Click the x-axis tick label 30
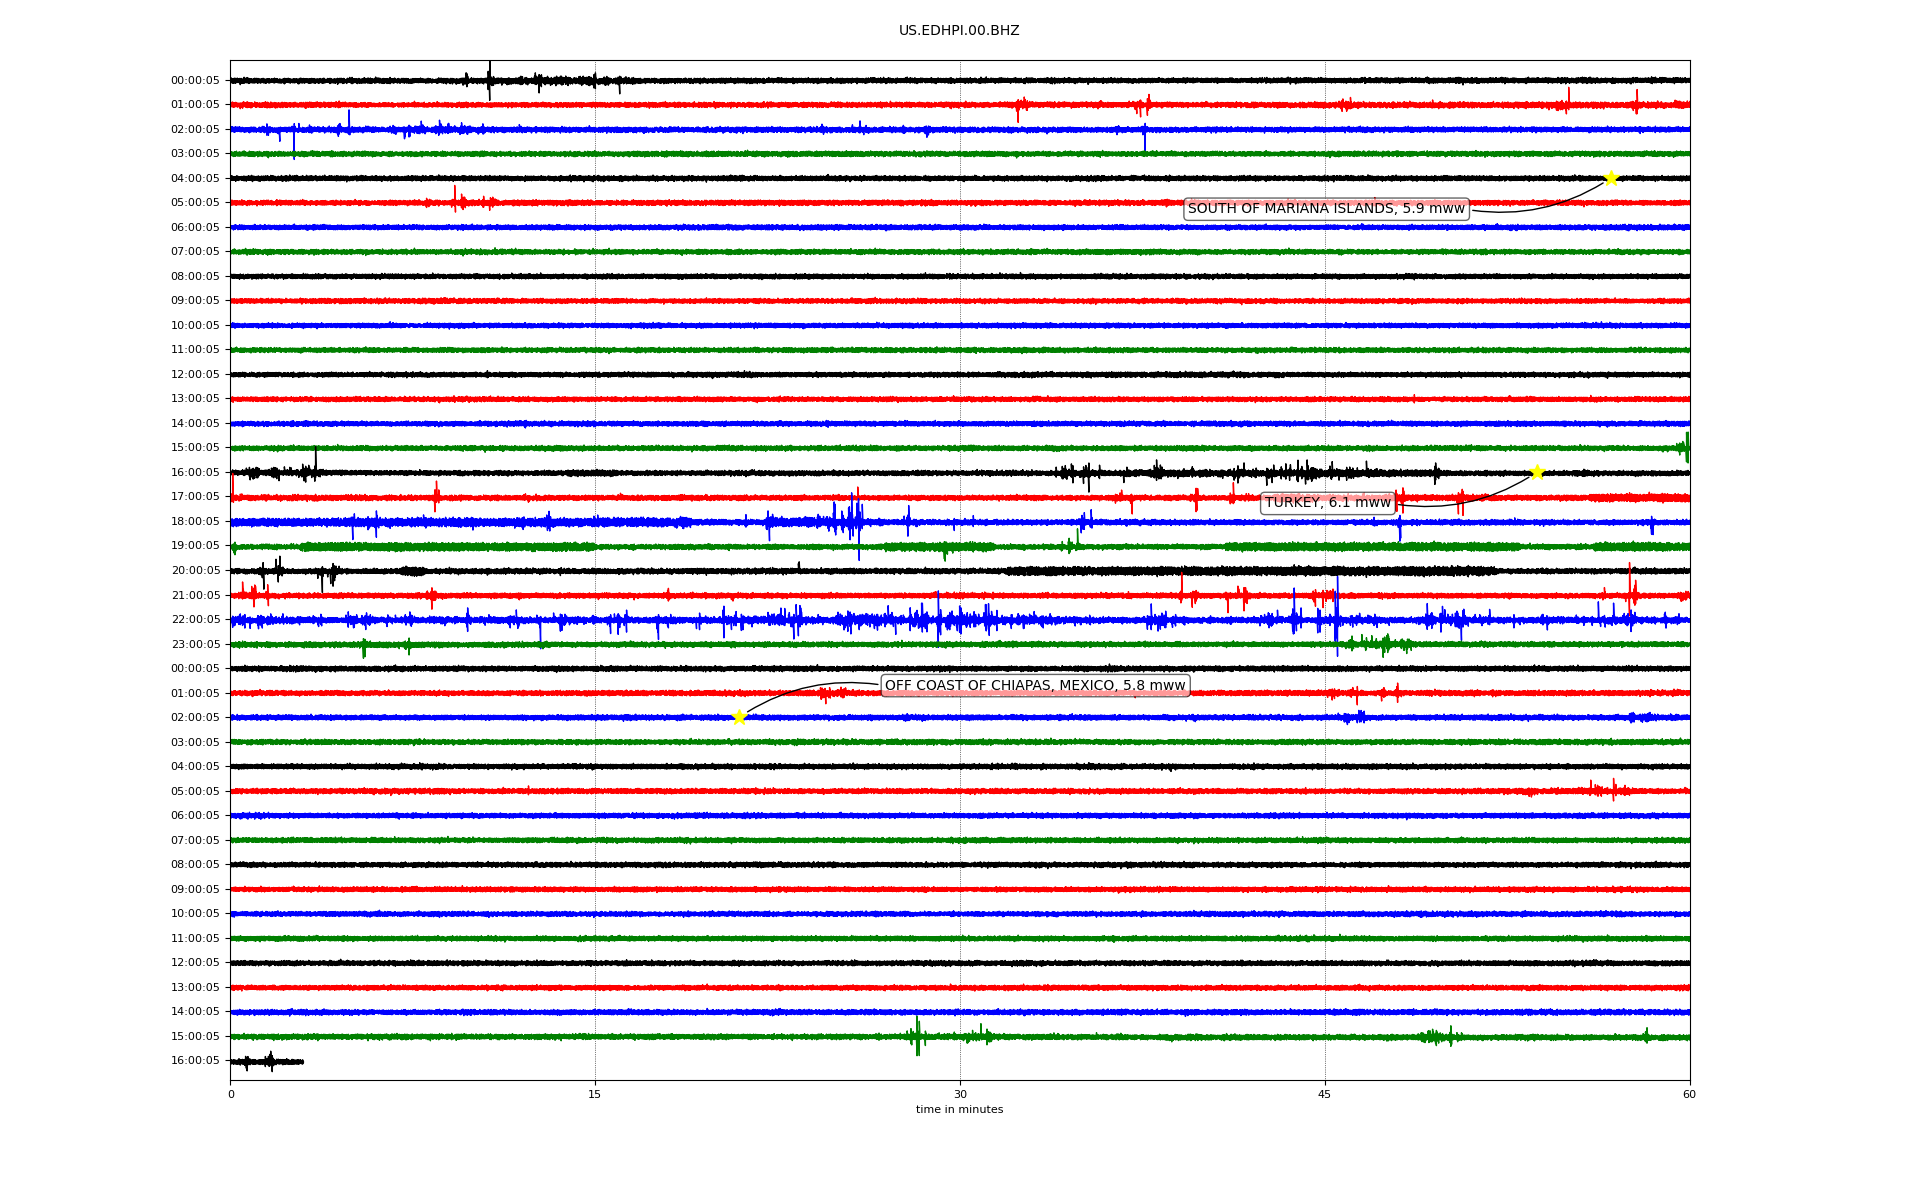Image resolution: width=1920 pixels, height=1200 pixels. pyautogui.click(x=960, y=1094)
